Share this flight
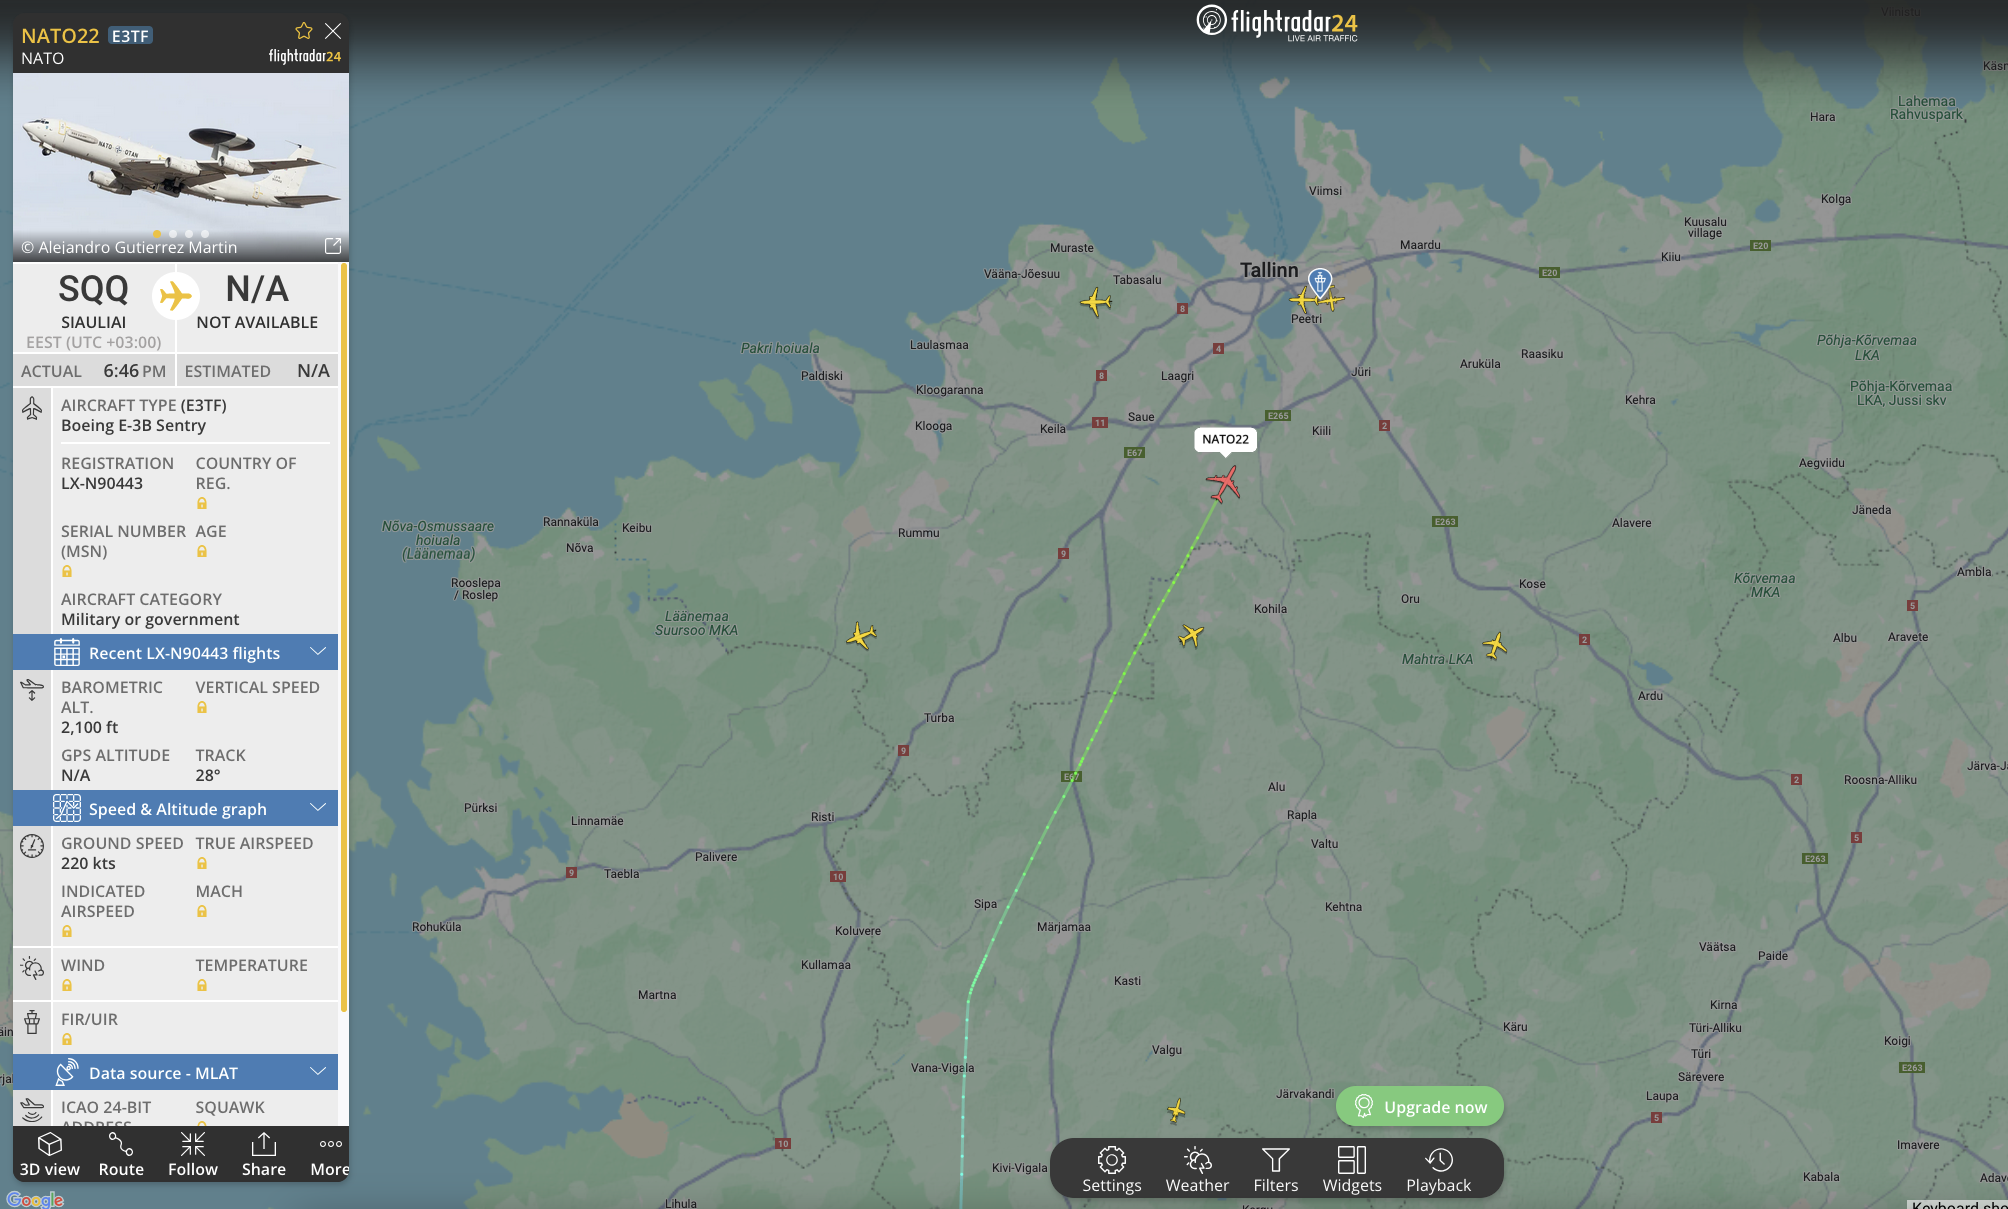 click(x=264, y=1154)
